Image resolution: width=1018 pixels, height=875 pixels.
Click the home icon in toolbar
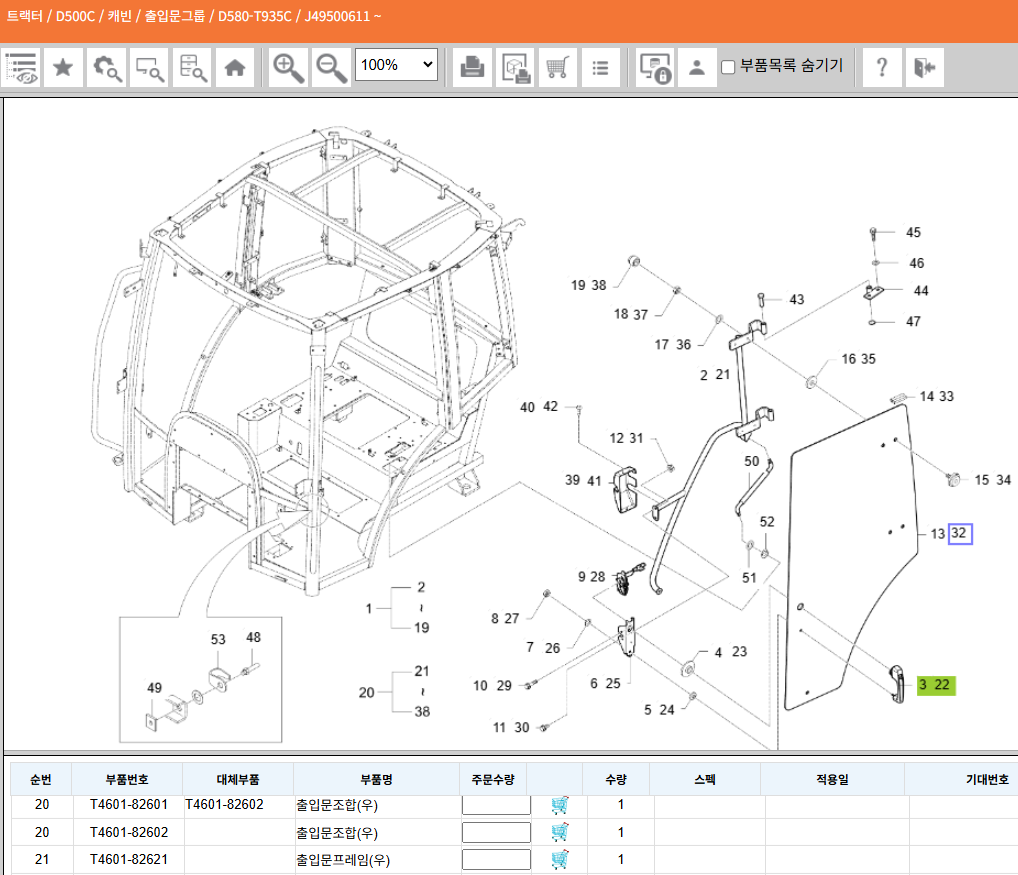coord(235,67)
